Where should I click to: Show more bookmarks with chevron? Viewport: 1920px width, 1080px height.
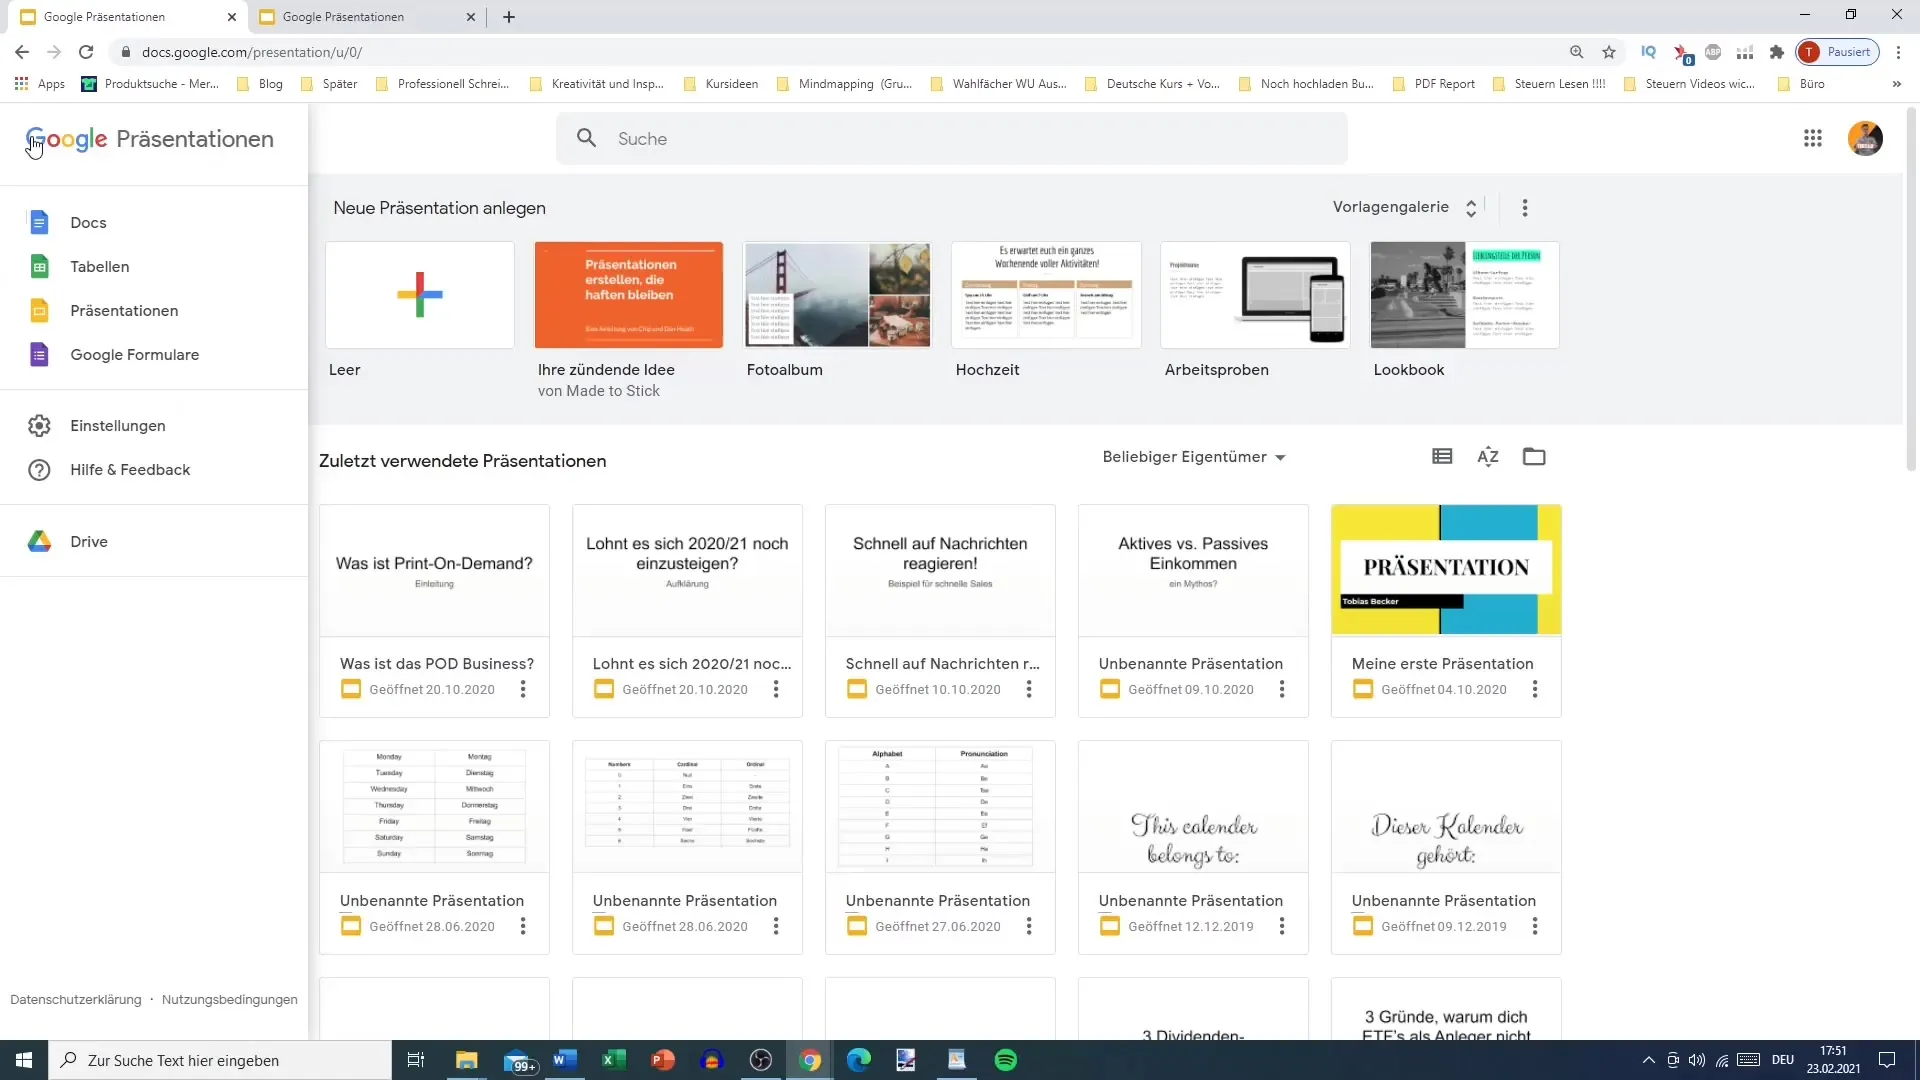pyautogui.click(x=1896, y=84)
